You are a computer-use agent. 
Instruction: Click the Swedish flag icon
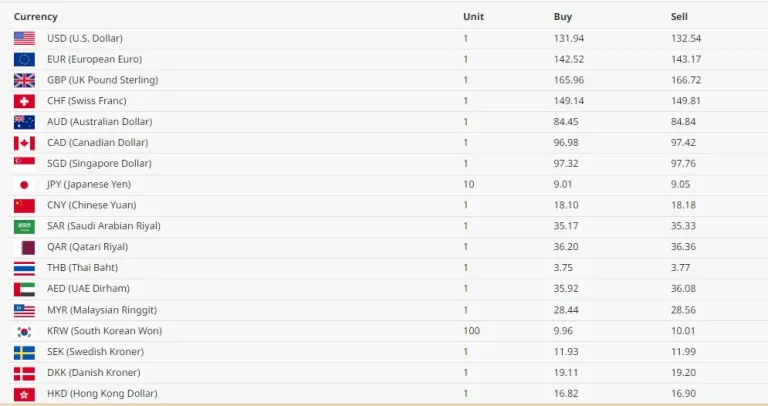point(24,352)
